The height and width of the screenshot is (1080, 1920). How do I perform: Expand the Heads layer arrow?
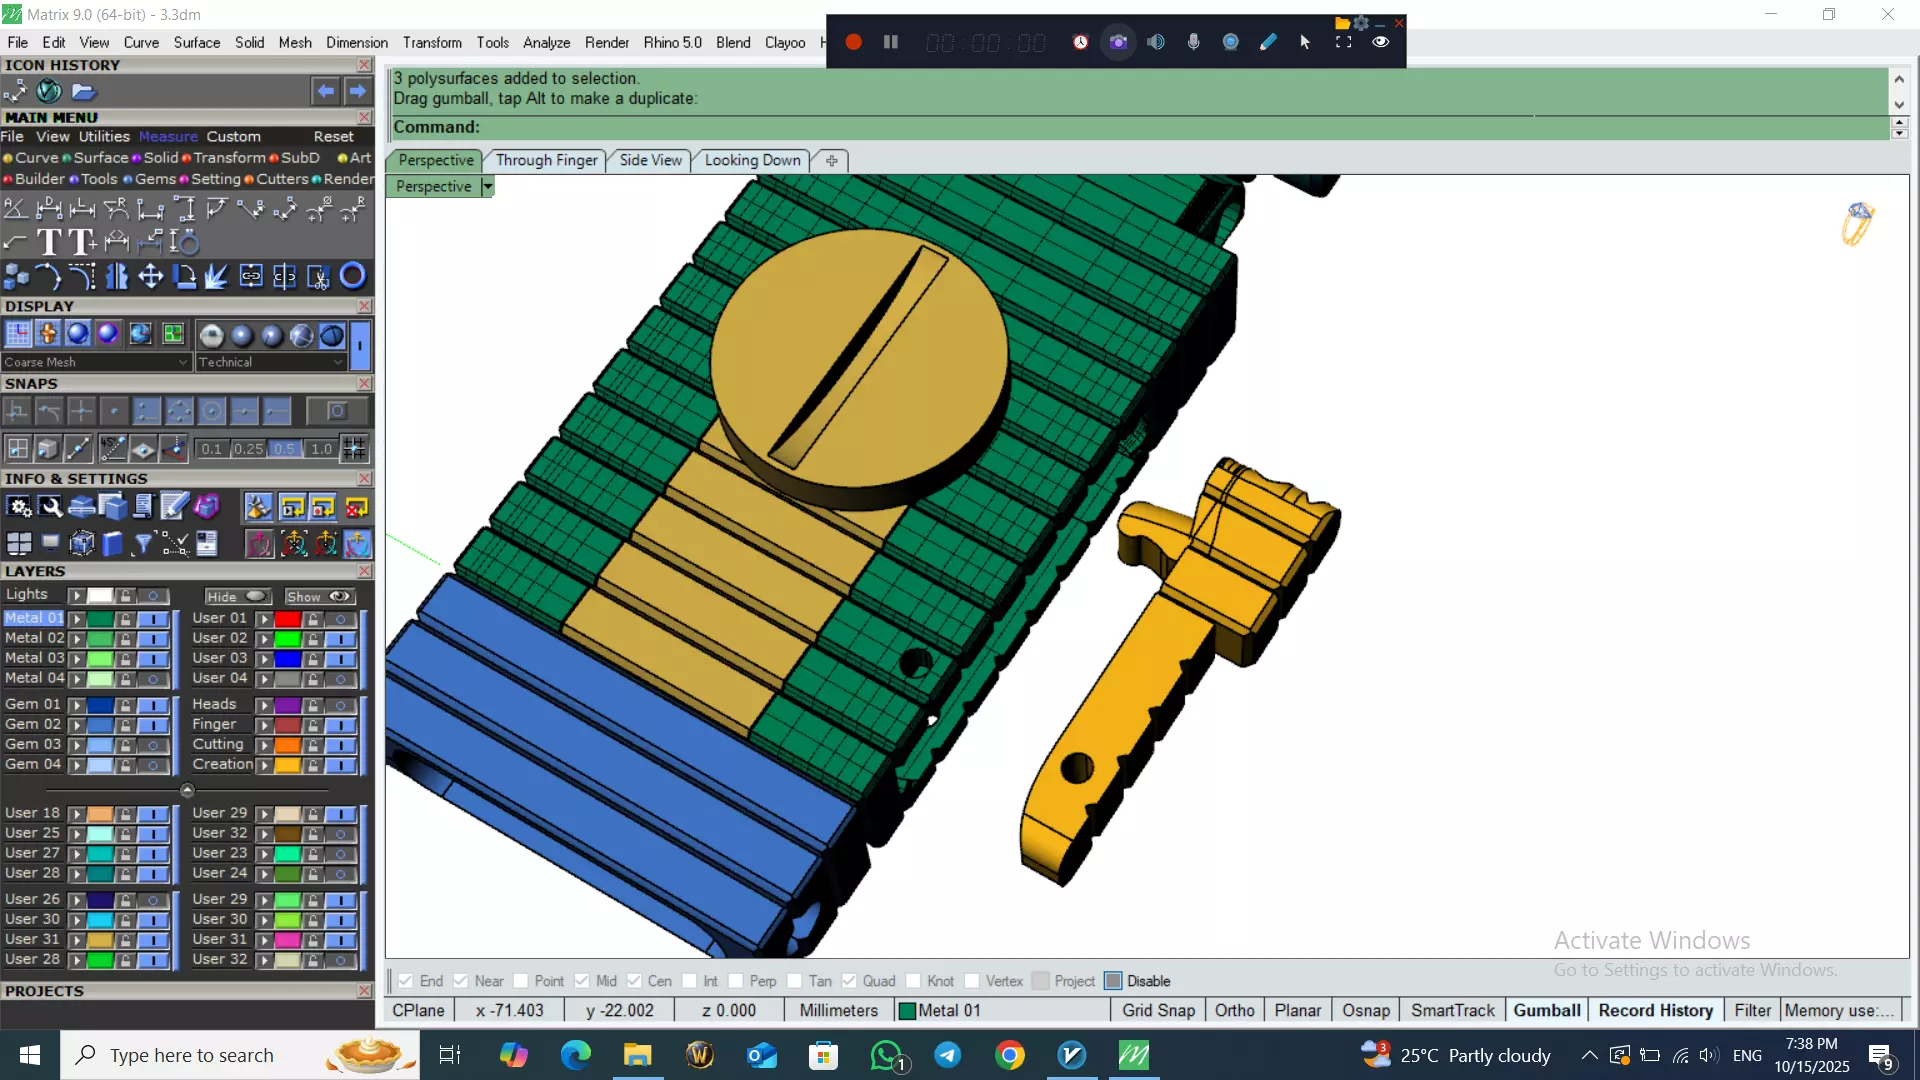click(x=264, y=705)
